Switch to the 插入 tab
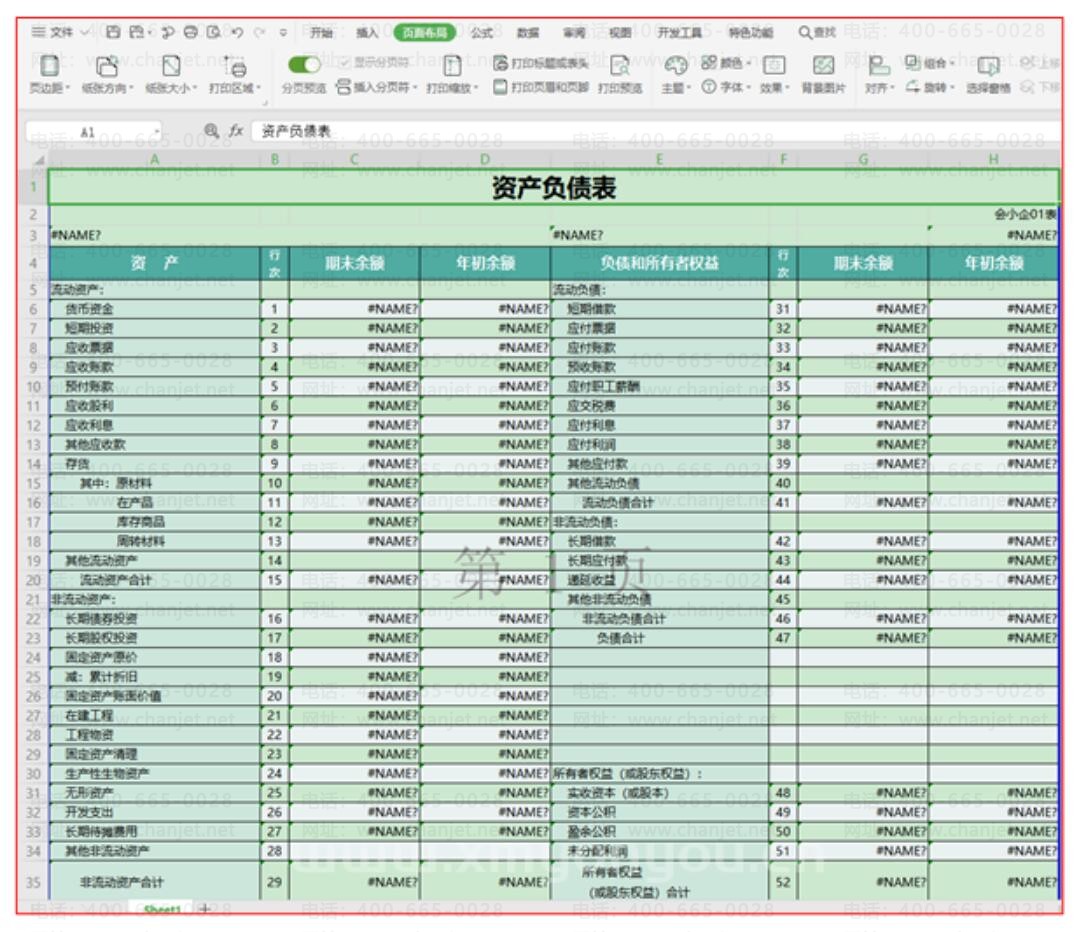This screenshot has width=1082, height=932. [x=367, y=32]
